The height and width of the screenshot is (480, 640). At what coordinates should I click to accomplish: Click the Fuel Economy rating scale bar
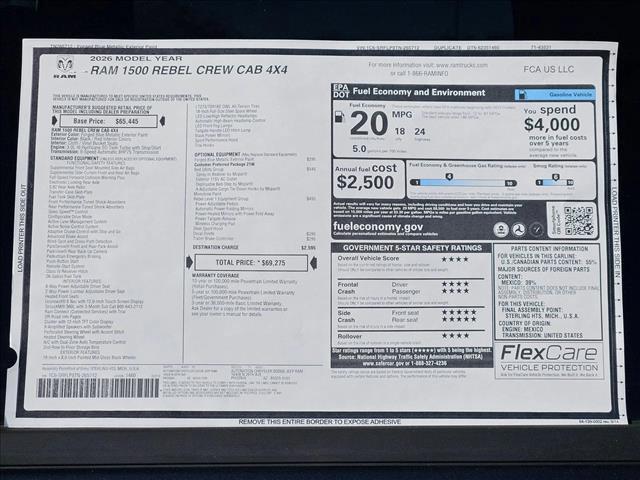[463, 183]
